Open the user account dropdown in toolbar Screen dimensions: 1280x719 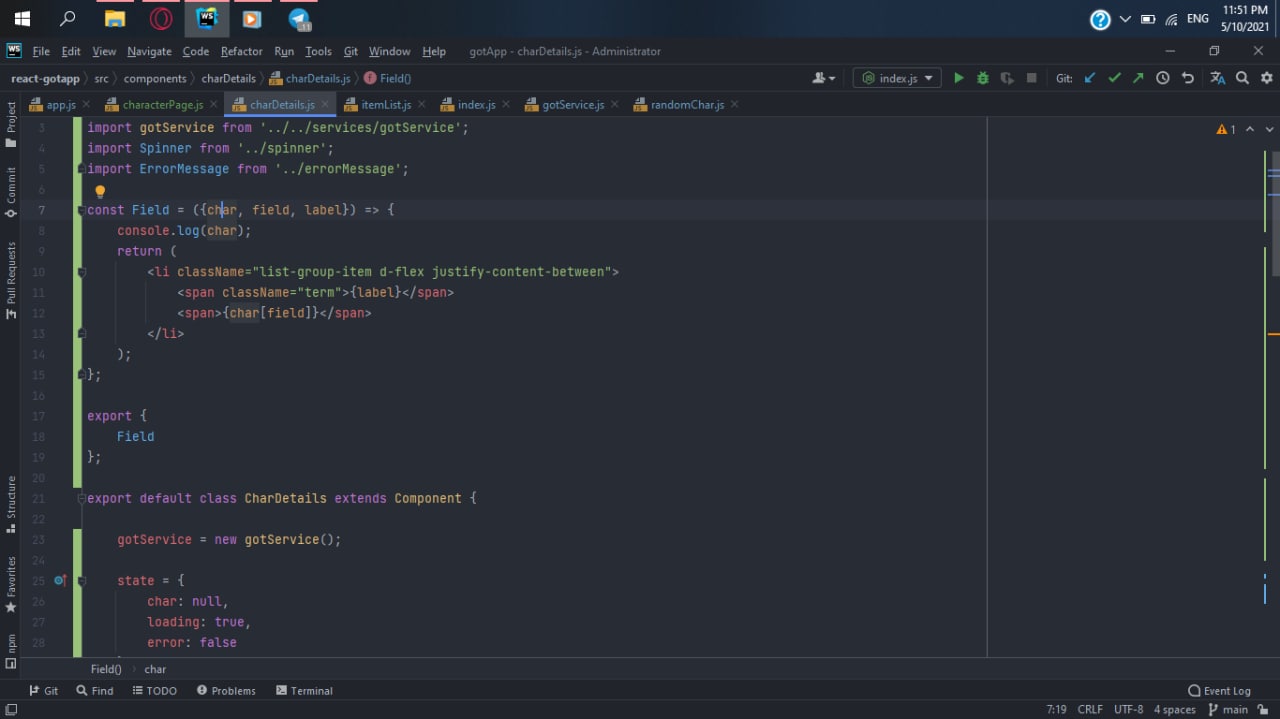tap(824, 78)
